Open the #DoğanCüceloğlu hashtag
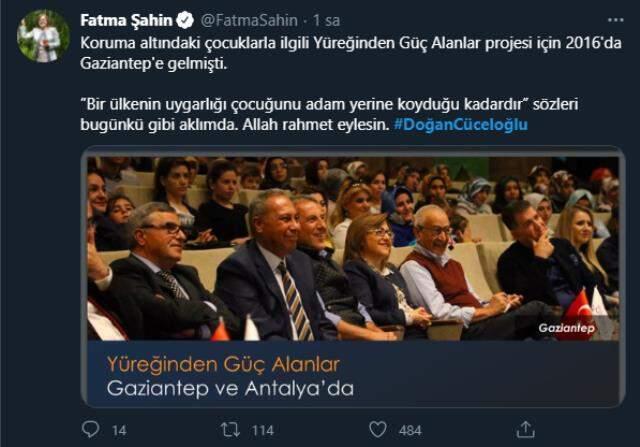The width and height of the screenshot is (640, 447). pos(461,125)
